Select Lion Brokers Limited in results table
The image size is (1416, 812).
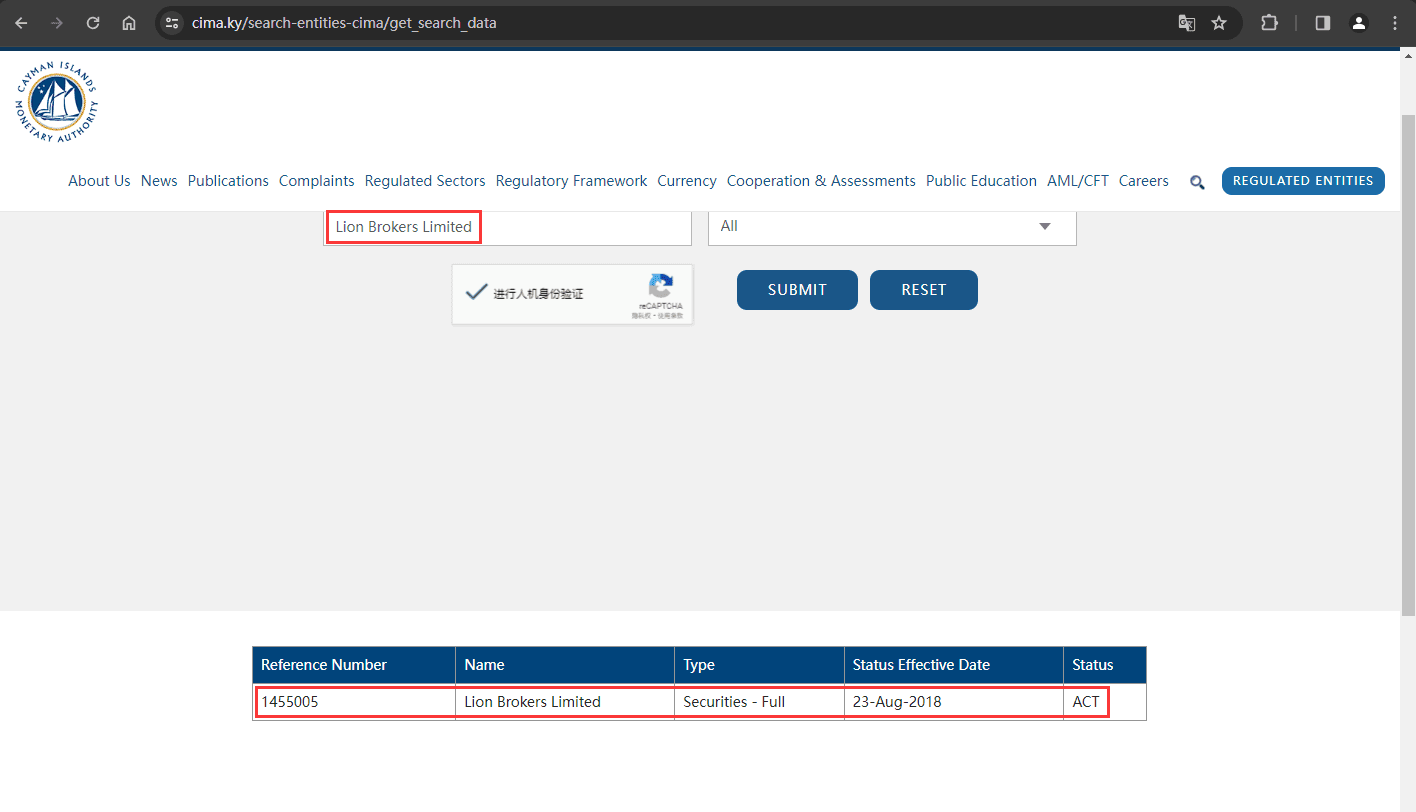[565, 702]
